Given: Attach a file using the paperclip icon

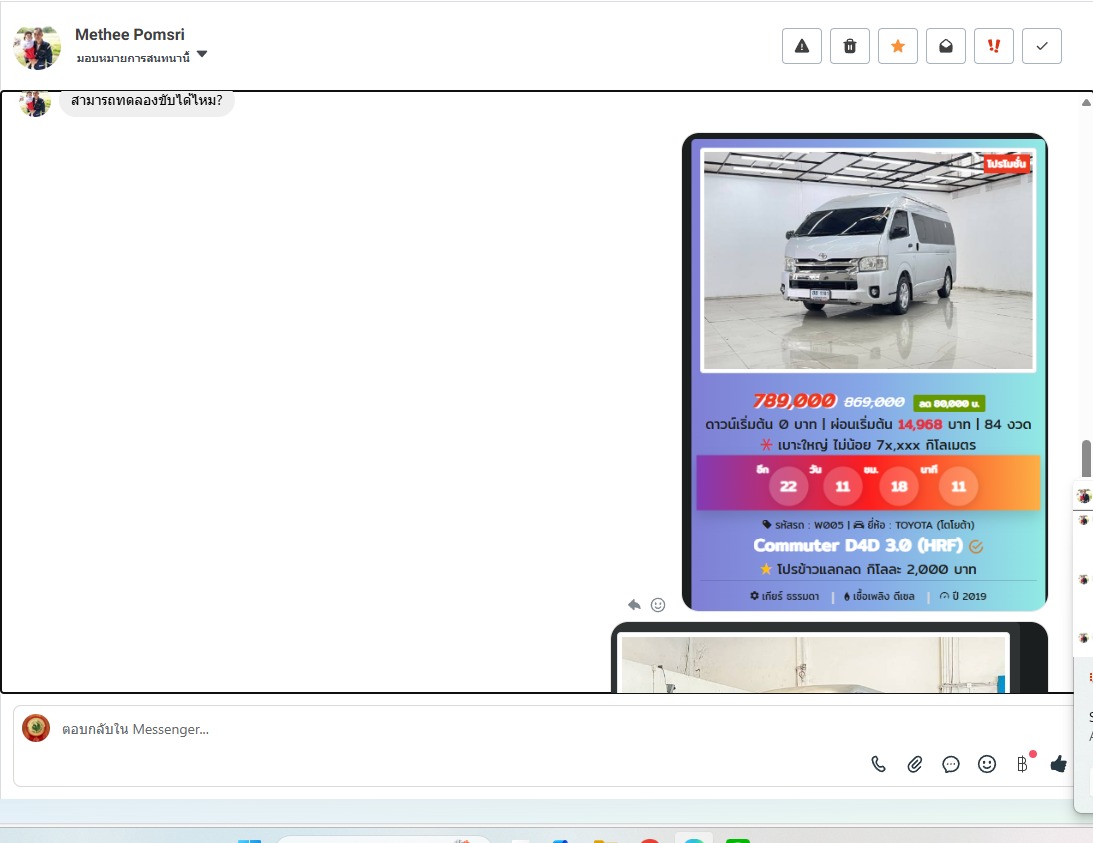Looking at the screenshot, I should 914,764.
